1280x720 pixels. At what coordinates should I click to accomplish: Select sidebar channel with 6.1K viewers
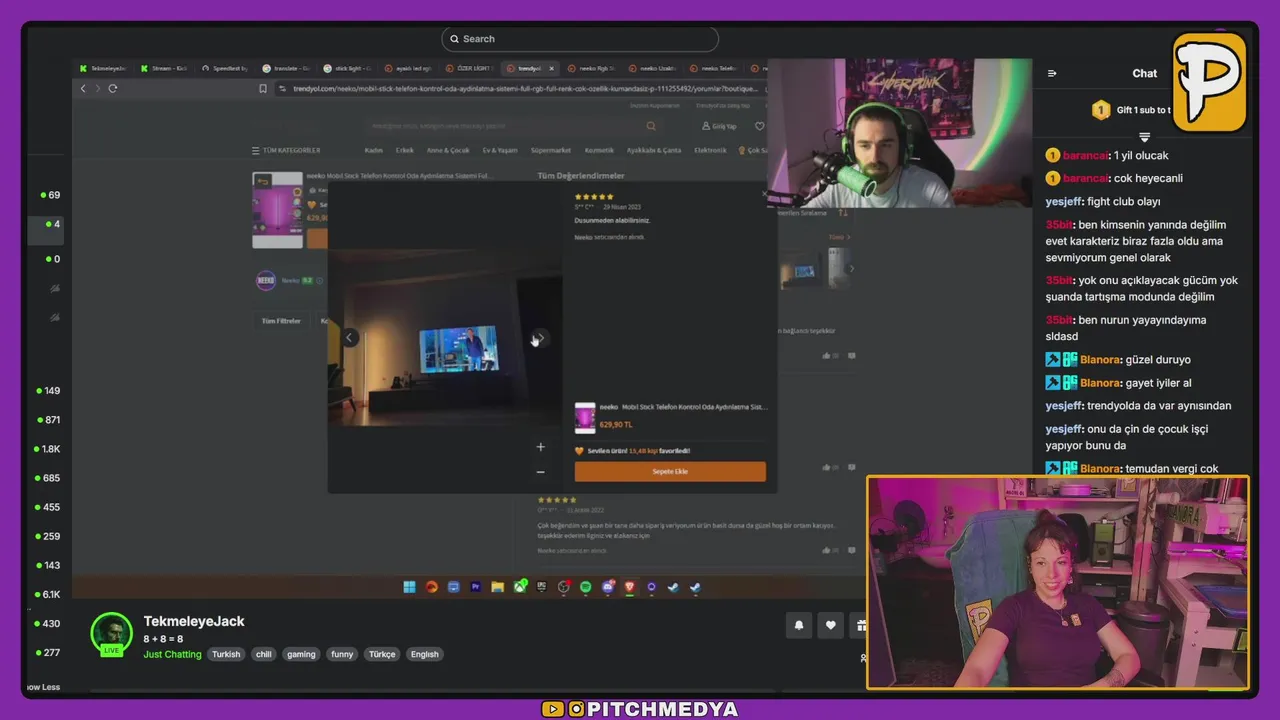(x=47, y=594)
